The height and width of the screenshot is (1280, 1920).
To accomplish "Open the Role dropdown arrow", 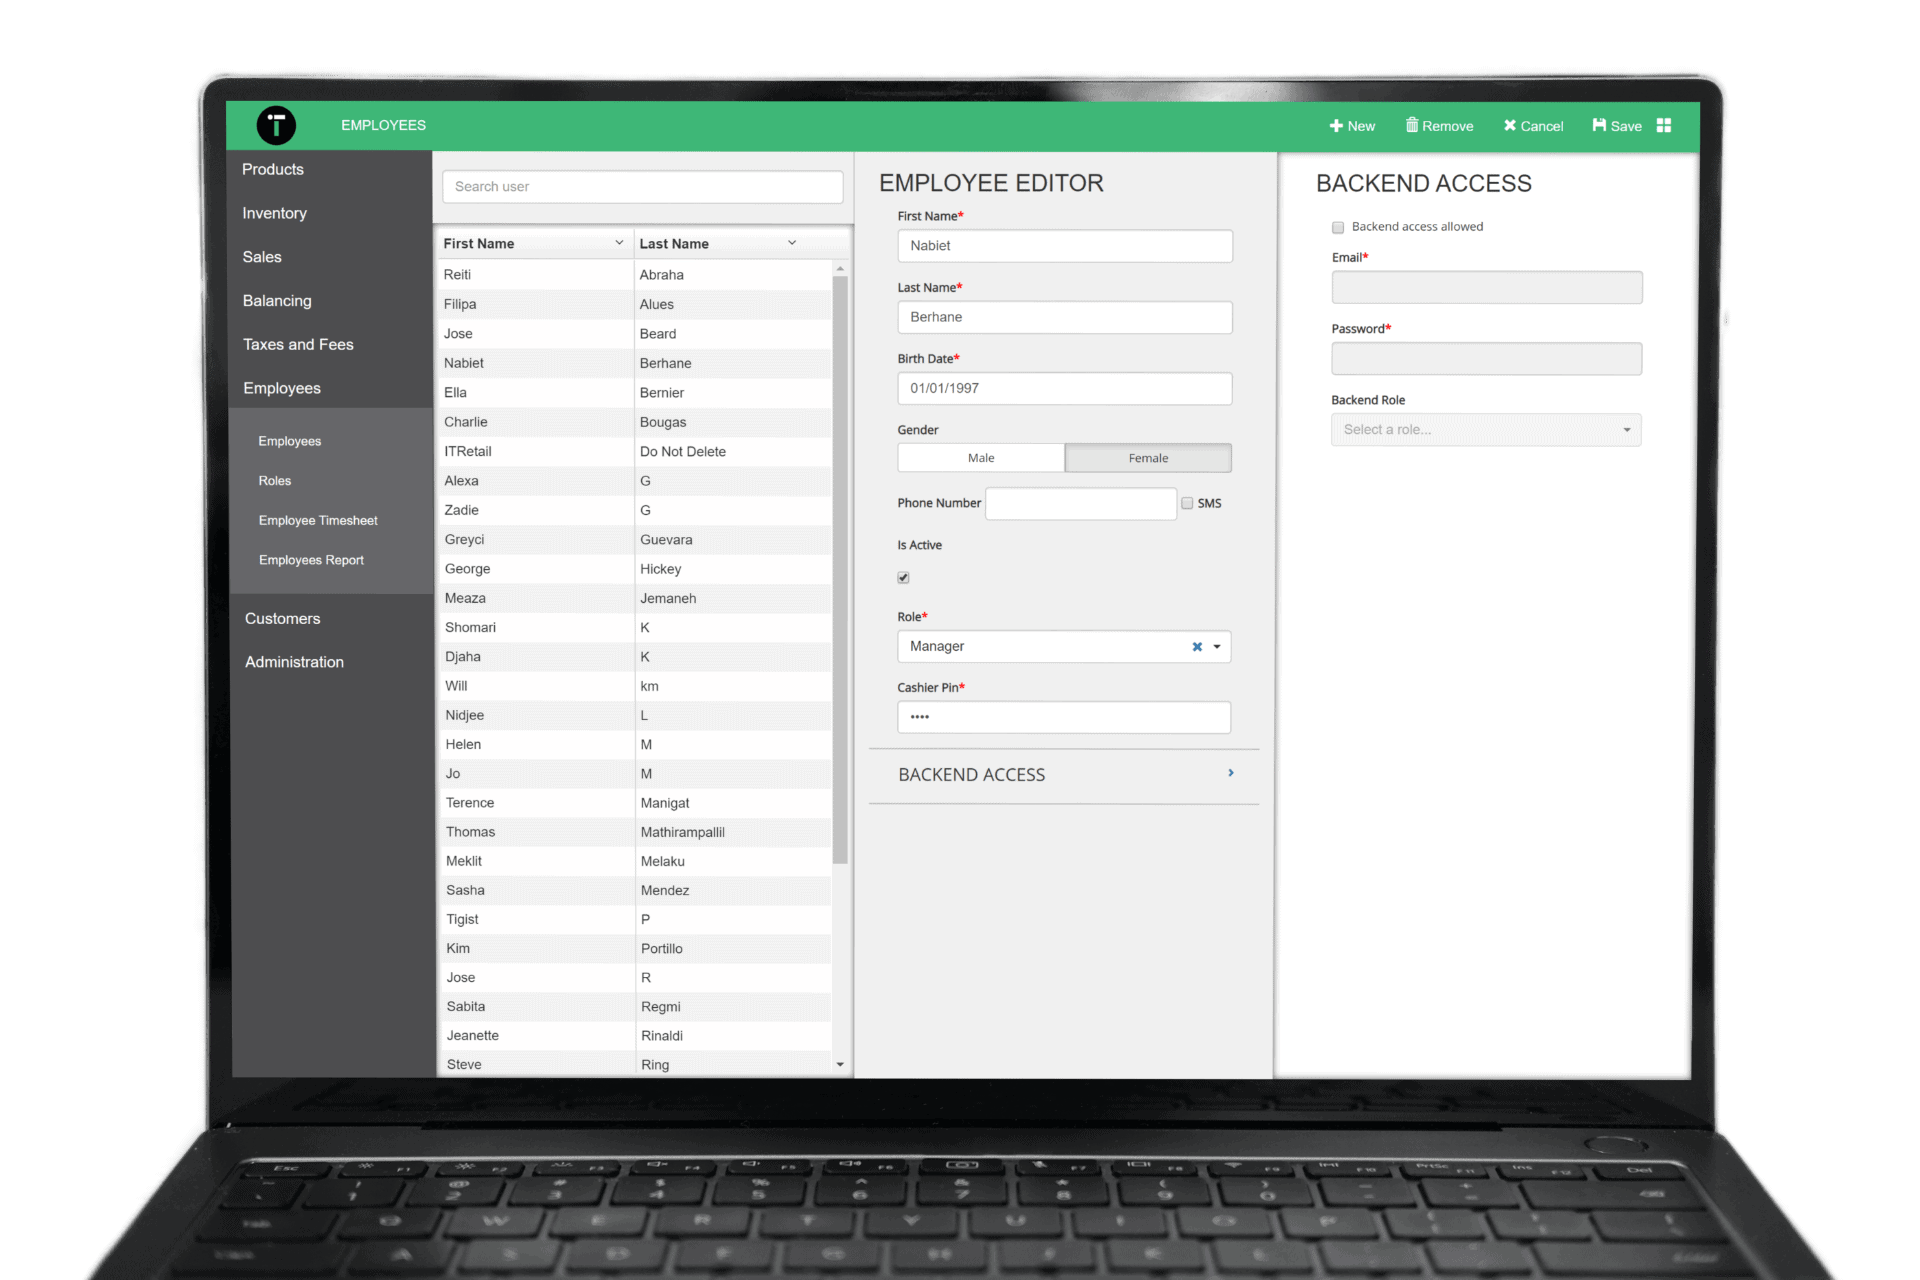I will click(1217, 647).
